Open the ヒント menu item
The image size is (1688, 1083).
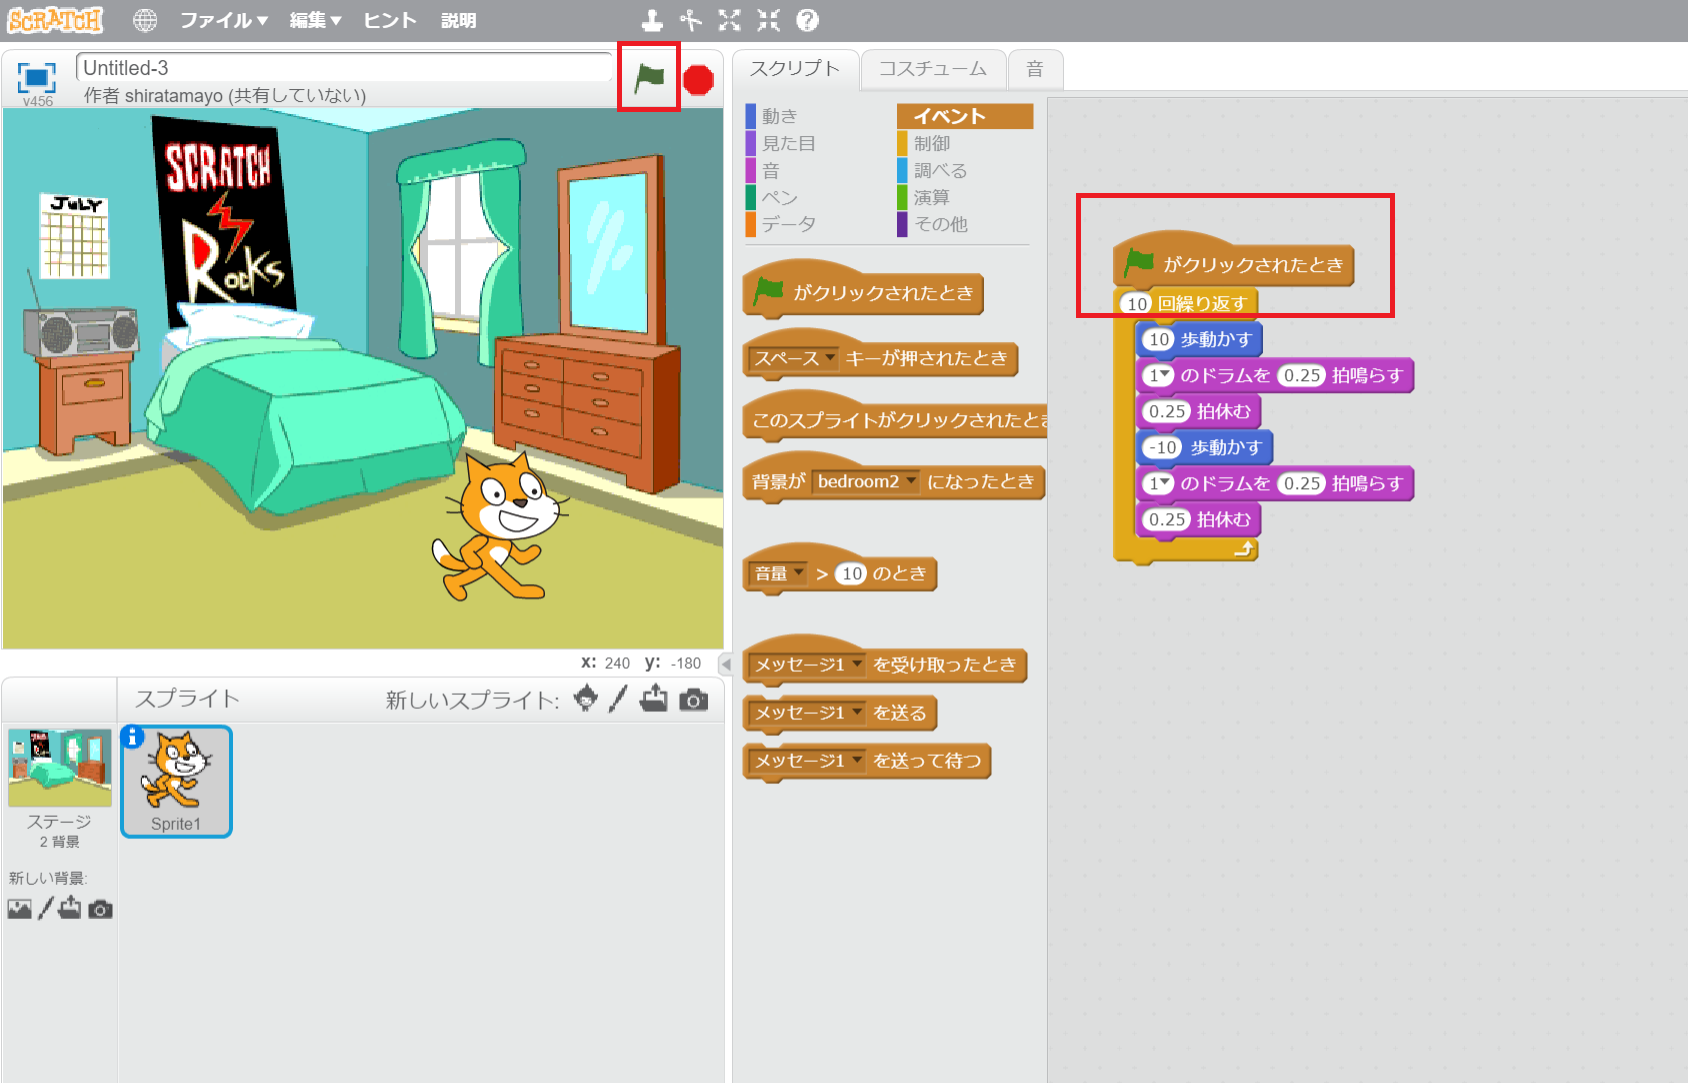coord(389,20)
